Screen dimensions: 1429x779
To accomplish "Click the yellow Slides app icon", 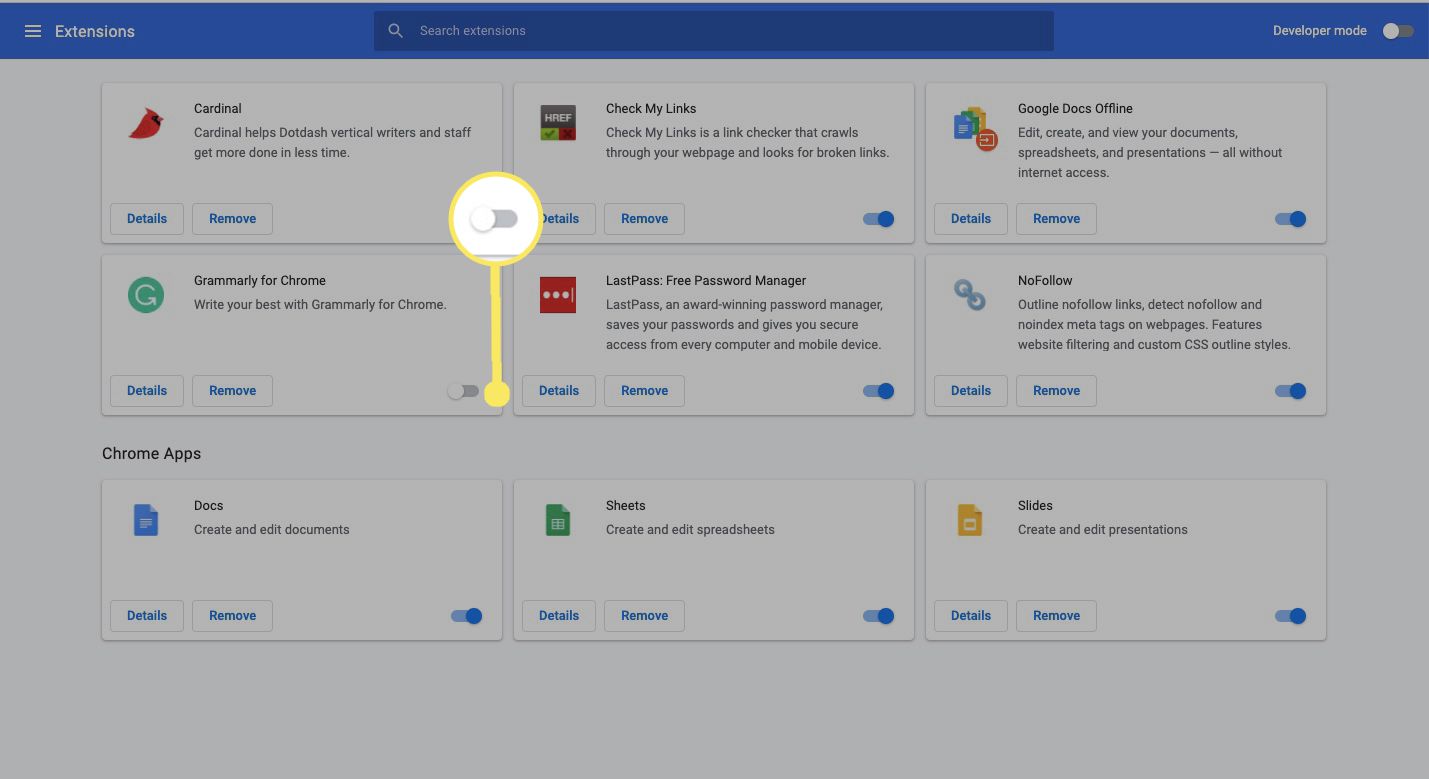I will coord(970,520).
